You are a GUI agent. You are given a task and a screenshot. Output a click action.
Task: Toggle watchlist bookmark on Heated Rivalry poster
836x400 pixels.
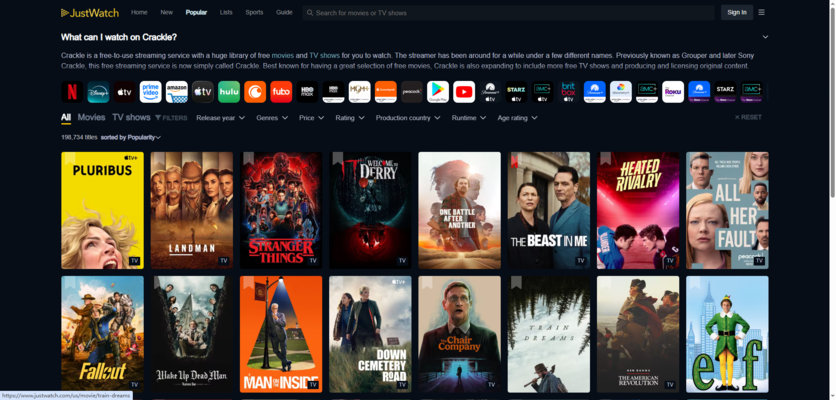(604, 158)
